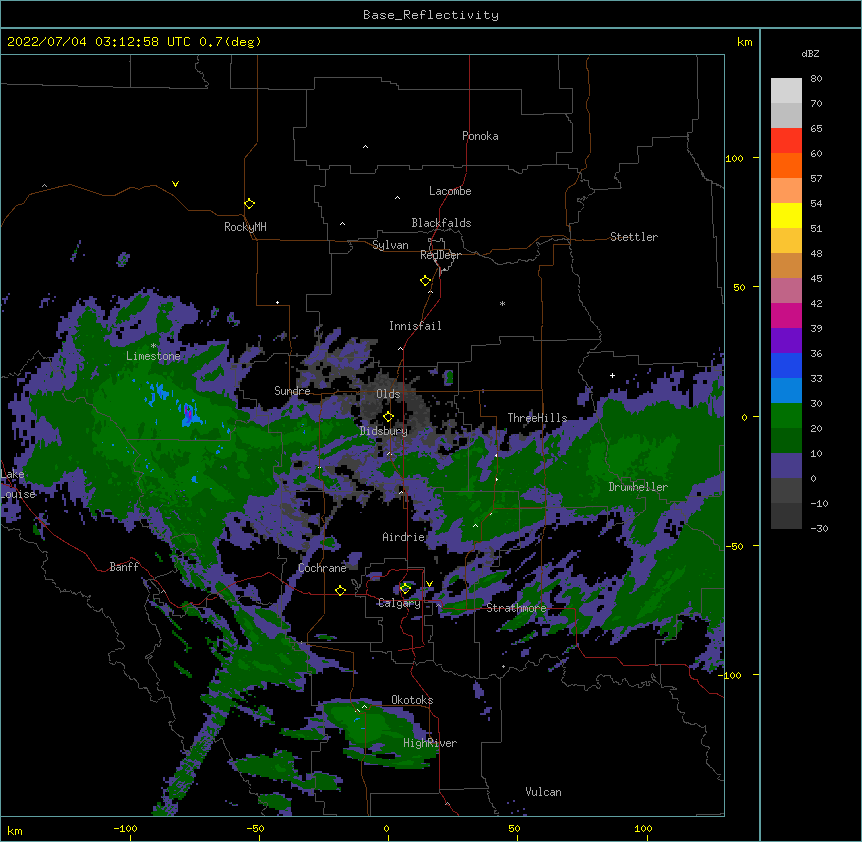Click the Drumheller town label
Image resolution: width=862 pixels, height=842 pixels.
pyautogui.click(x=638, y=487)
